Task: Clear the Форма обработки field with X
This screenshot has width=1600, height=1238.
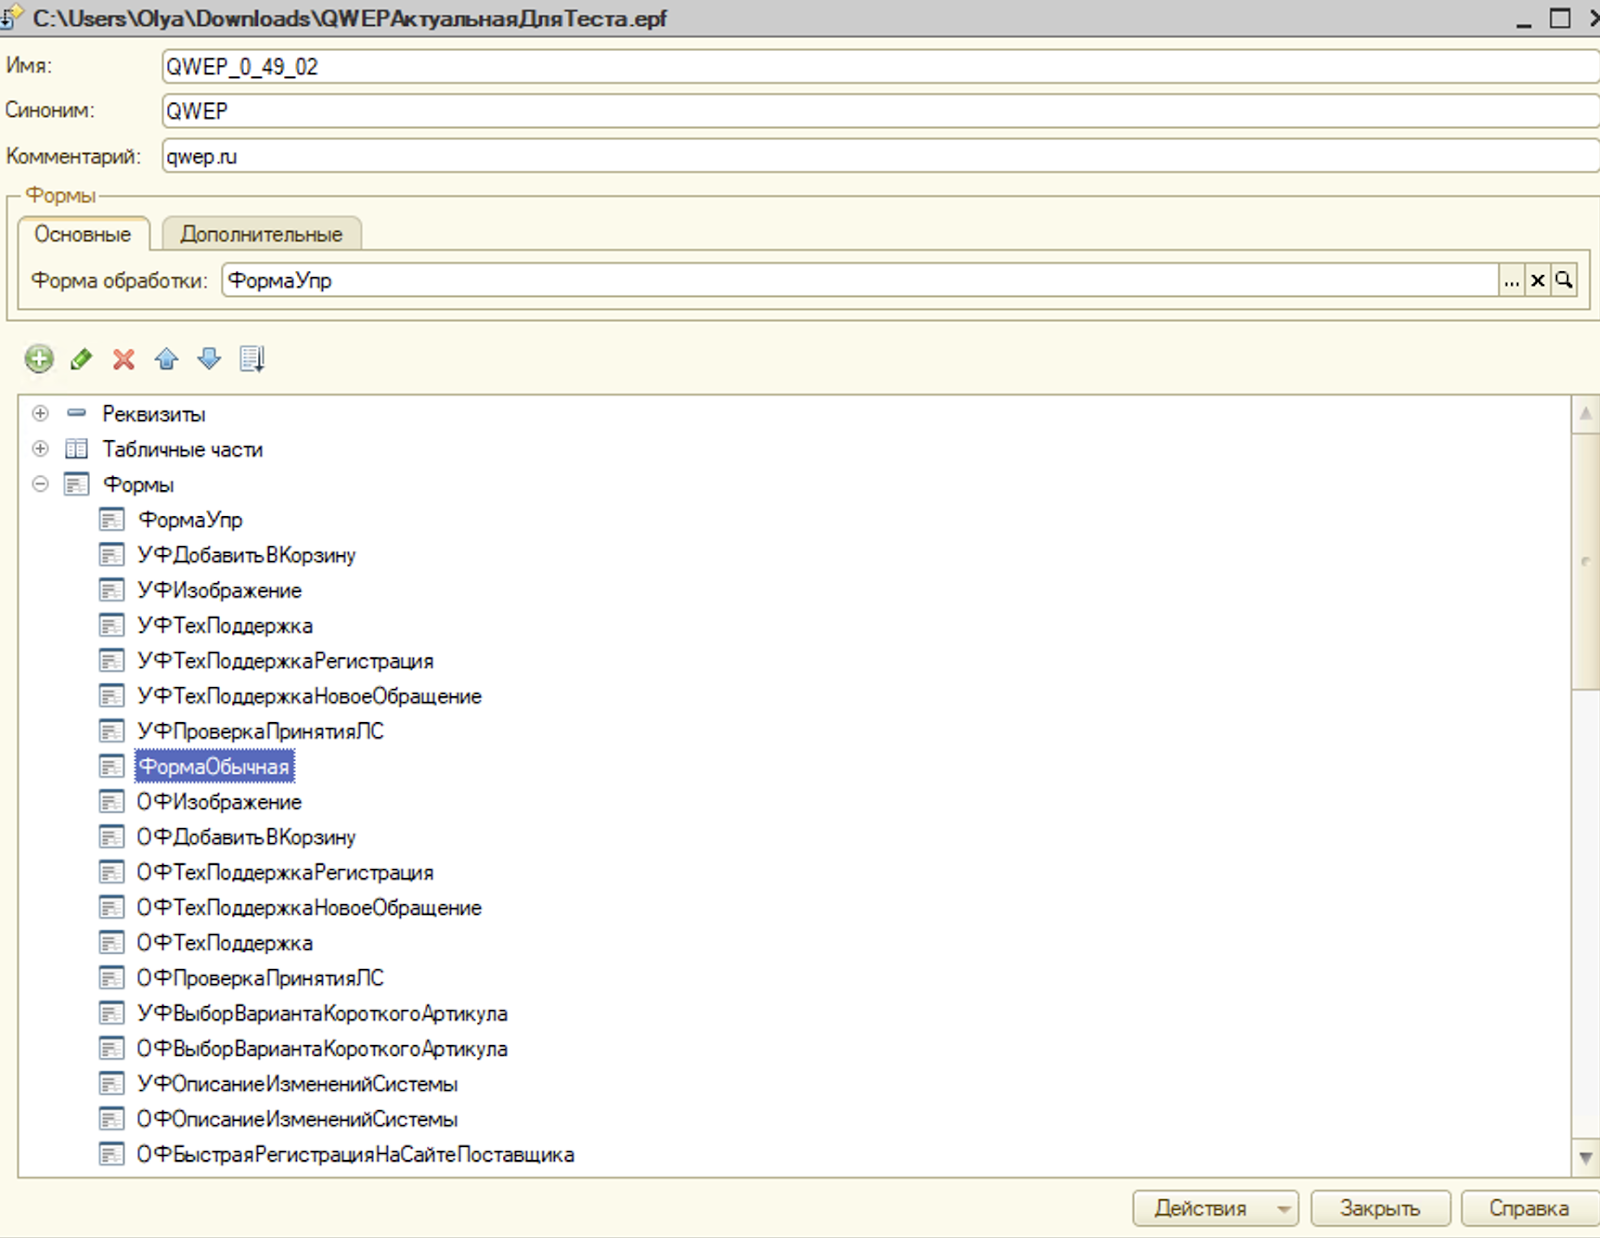Action: tap(1538, 281)
